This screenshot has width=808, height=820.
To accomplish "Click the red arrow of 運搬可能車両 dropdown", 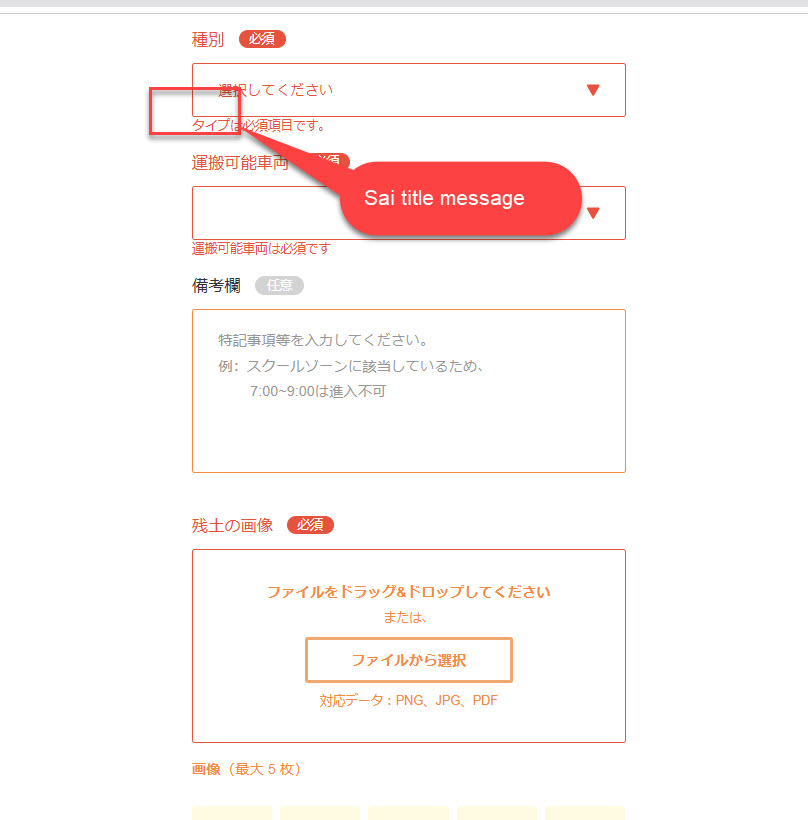I will click(593, 213).
